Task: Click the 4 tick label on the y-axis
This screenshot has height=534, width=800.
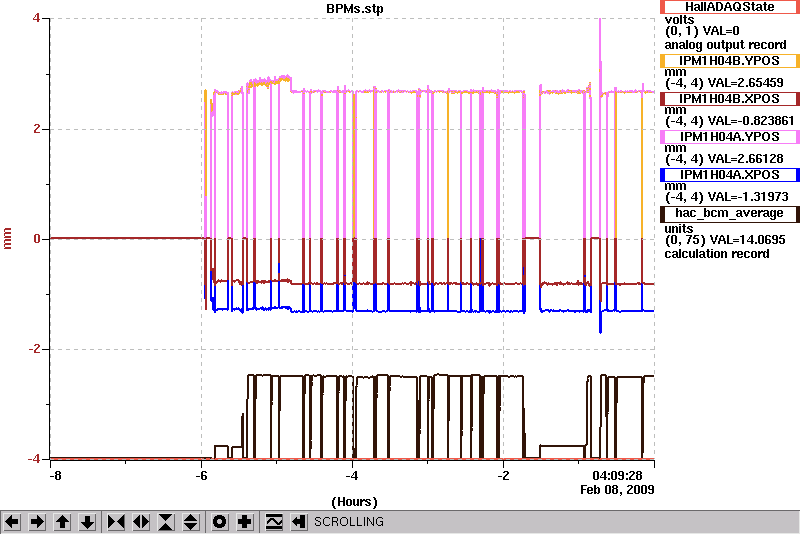Action: coord(36,18)
